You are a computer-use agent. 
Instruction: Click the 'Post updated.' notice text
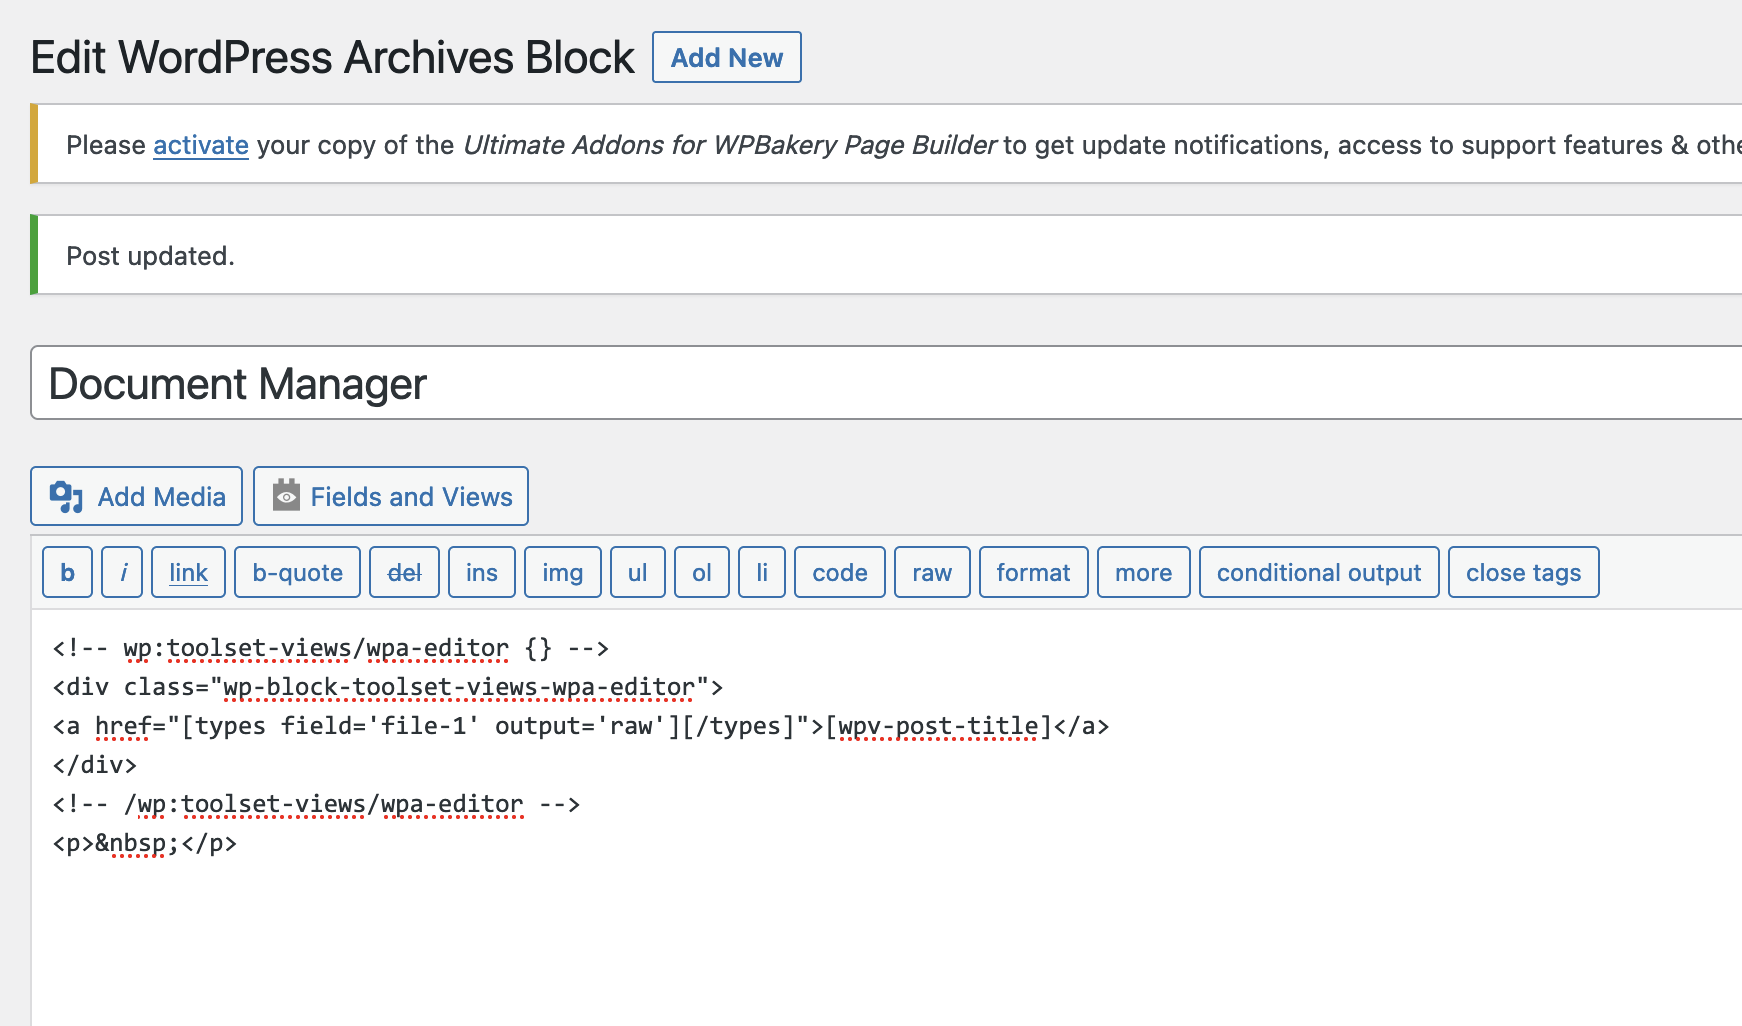click(150, 256)
